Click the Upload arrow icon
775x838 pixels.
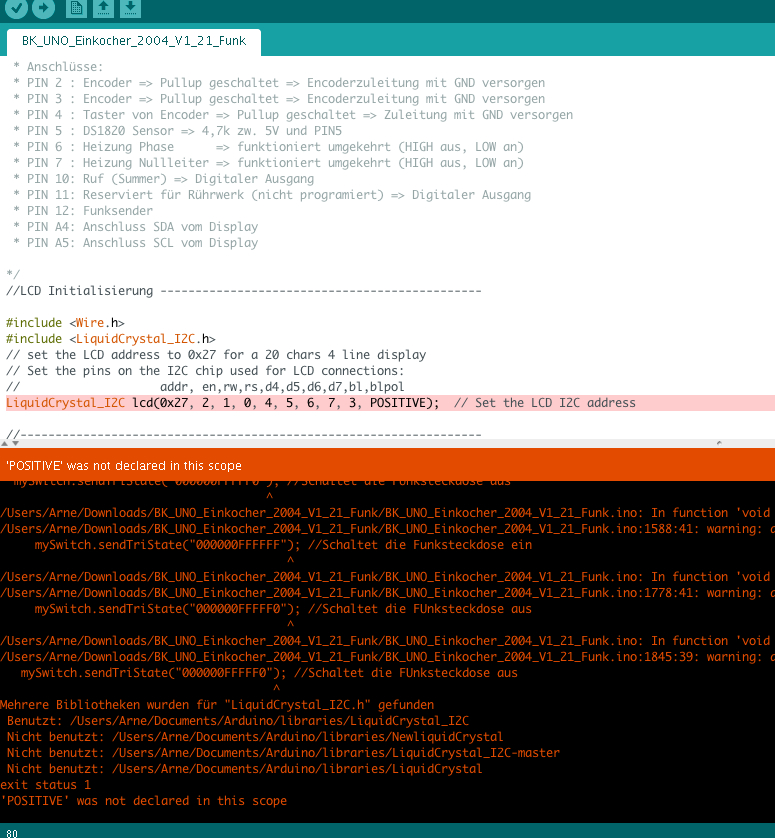click(43, 8)
